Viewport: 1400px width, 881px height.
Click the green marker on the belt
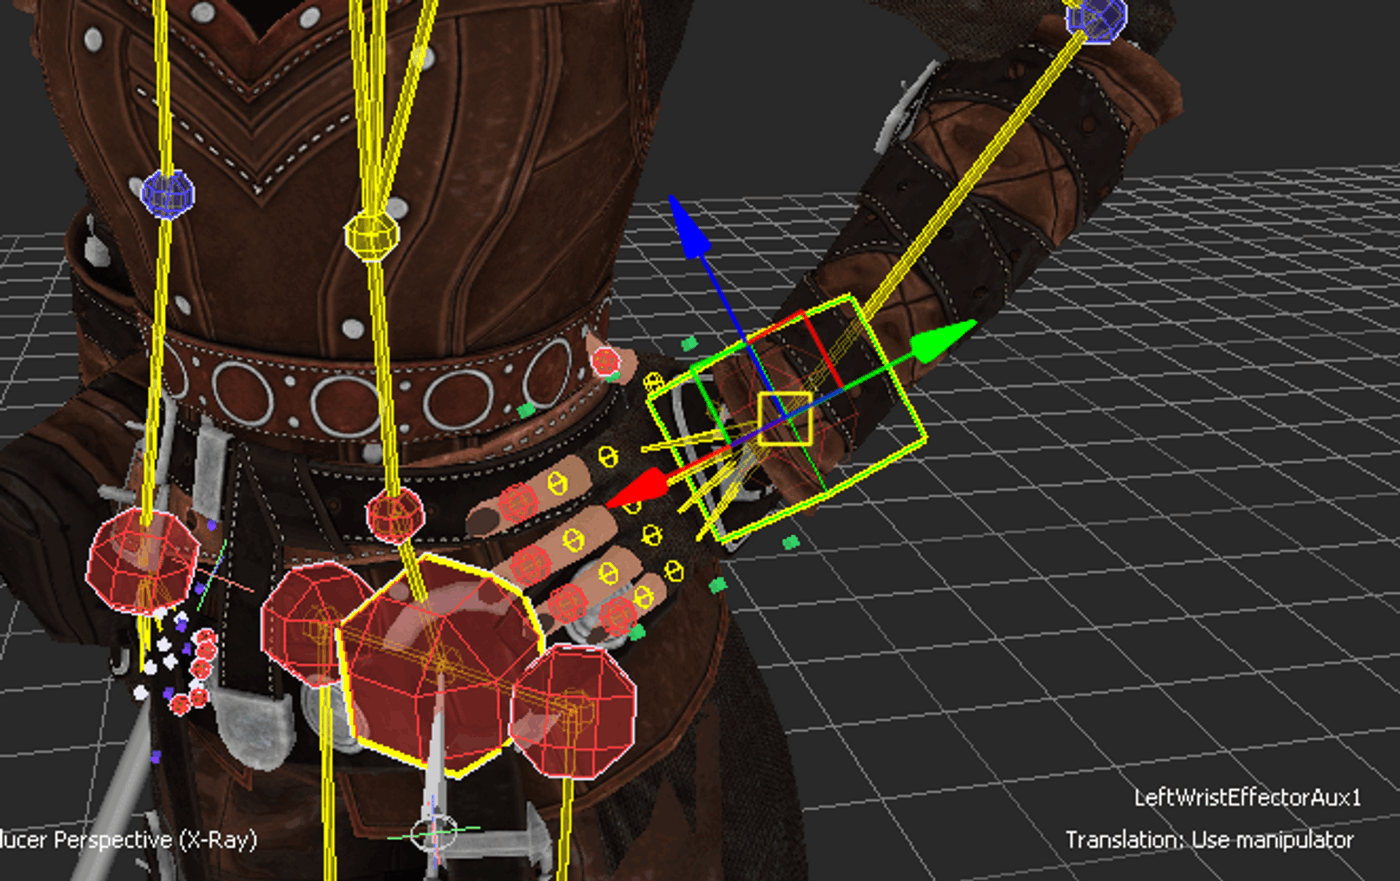(527, 410)
